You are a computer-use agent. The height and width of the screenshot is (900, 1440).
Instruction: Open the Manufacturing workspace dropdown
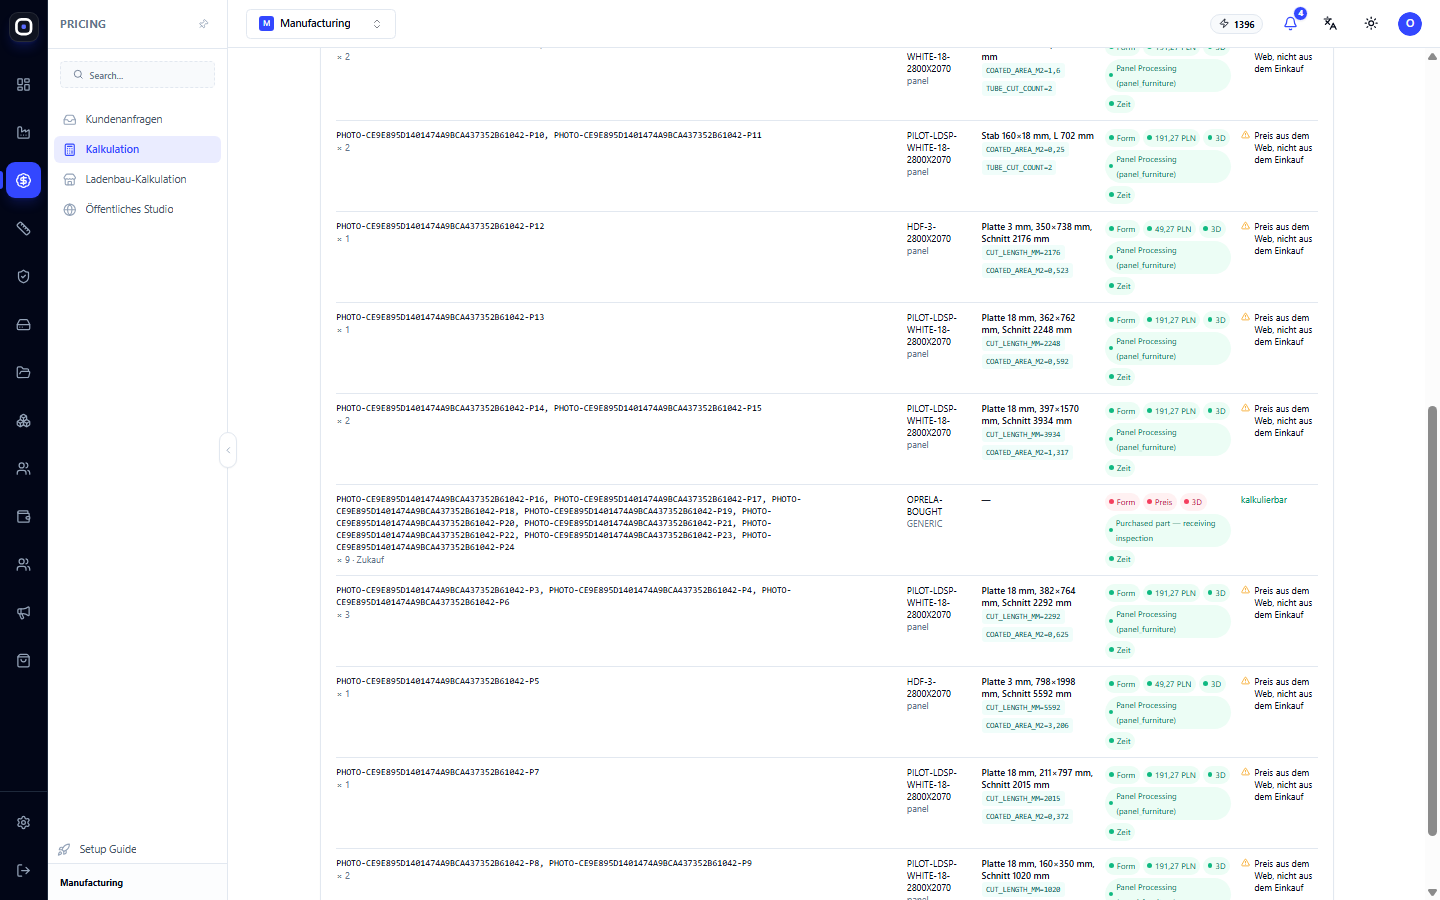[x=321, y=24]
